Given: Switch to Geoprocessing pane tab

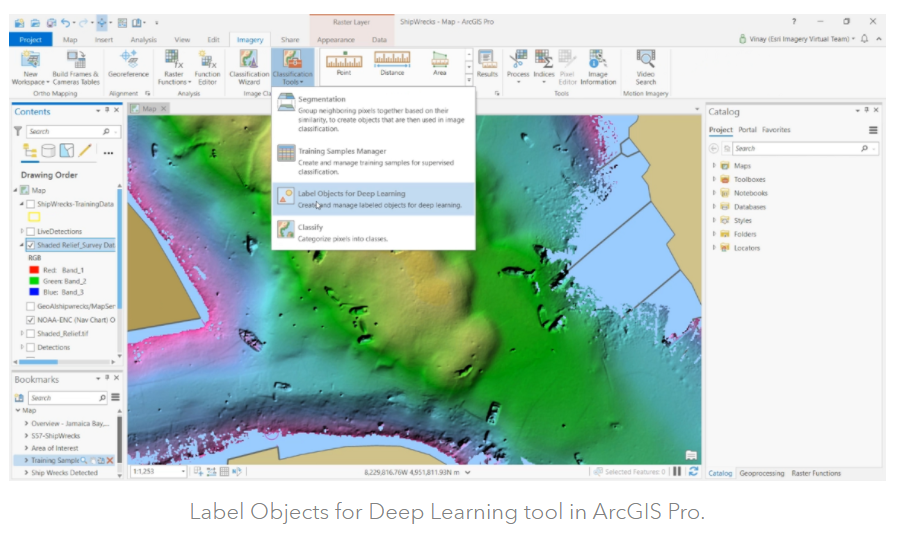Looking at the screenshot, I should tap(761, 473).
